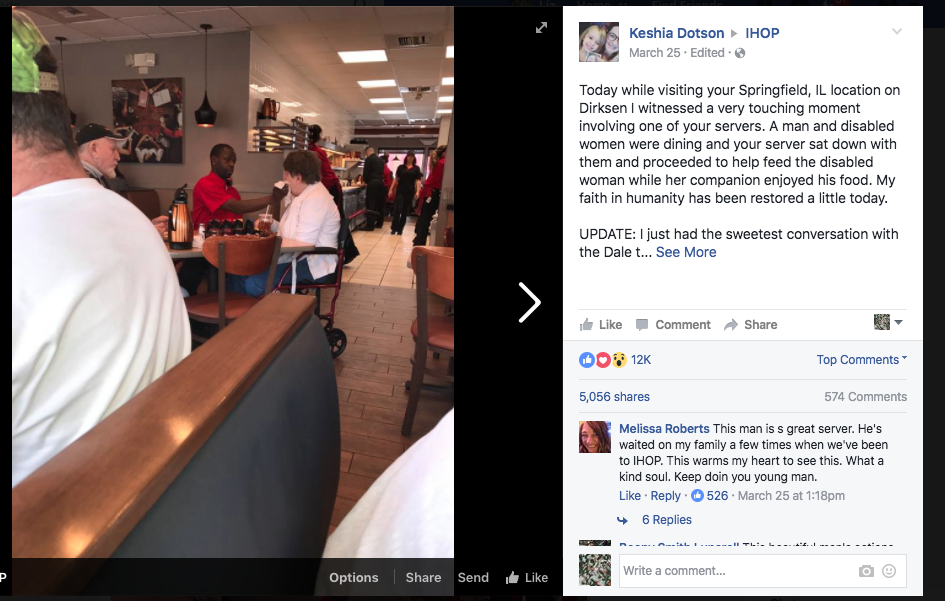Viewport: 945px width, 601px height.
Task: Expand photo to fullscreen with arrows icon
Action: coord(541,28)
